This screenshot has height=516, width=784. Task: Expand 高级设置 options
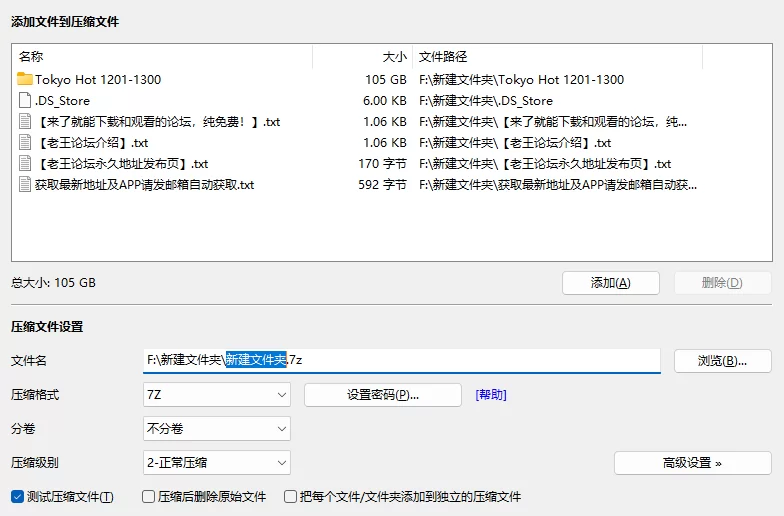tap(692, 463)
